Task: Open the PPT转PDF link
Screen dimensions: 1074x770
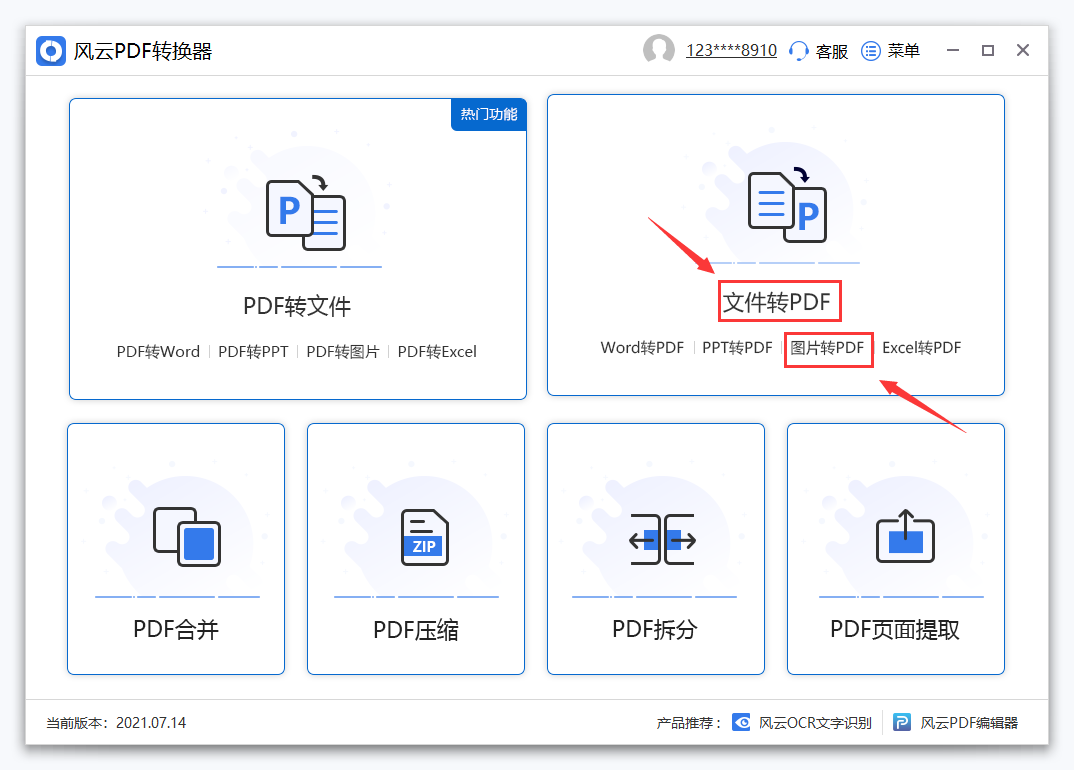Action: coord(737,348)
